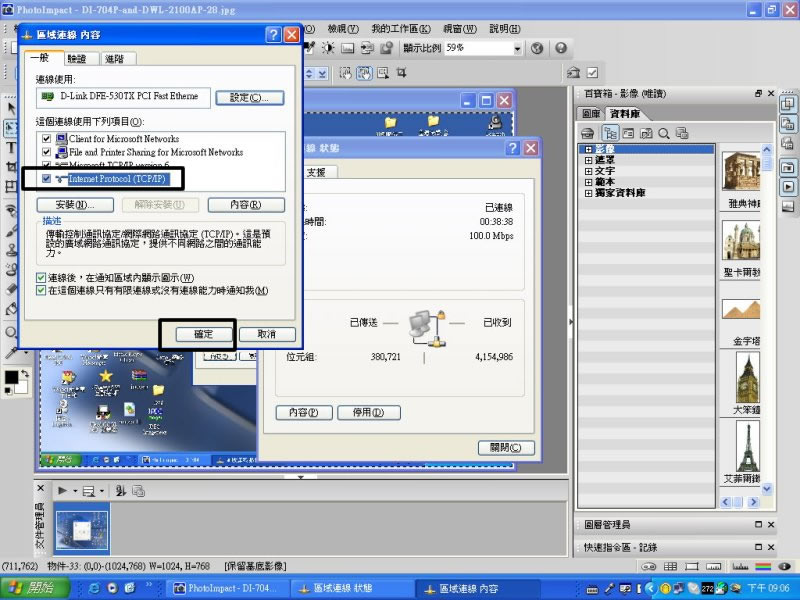
Task: Toggle the tree view icon in EasyPalette
Action: click(x=610, y=134)
